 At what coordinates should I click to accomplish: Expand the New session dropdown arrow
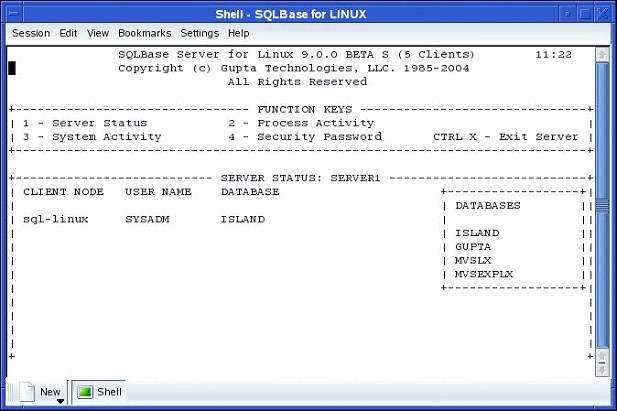pyautogui.click(x=60, y=401)
